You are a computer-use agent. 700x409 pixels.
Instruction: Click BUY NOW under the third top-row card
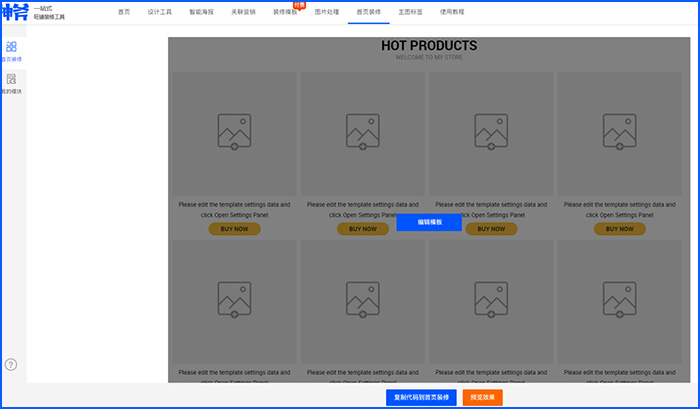point(491,229)
